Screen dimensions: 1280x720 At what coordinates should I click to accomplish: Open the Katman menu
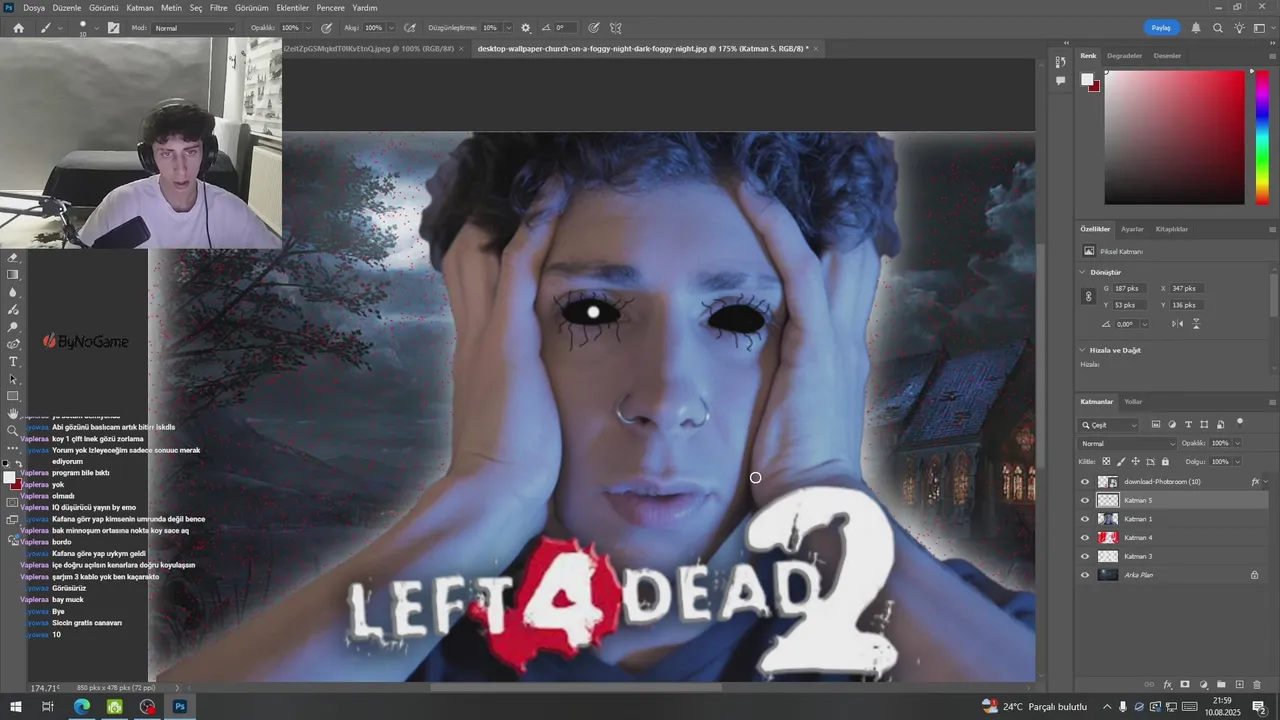click(x=140, y=7)
